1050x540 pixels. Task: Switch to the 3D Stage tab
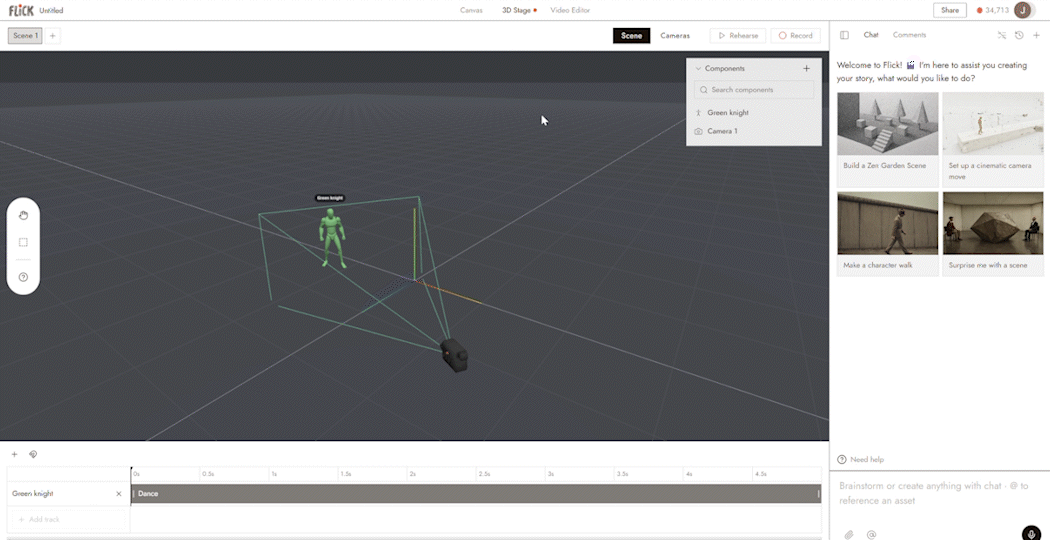coord(519,10)
